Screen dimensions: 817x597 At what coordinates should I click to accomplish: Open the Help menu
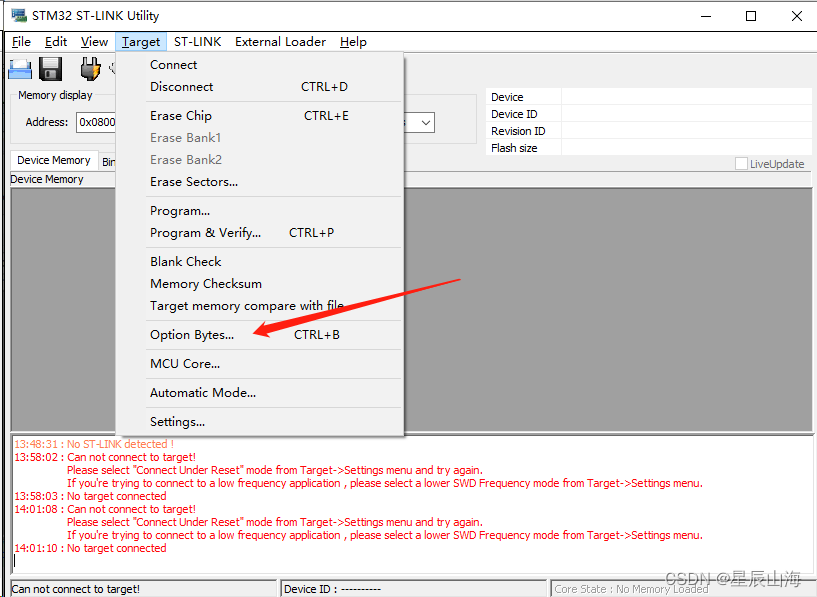tap(353, 42)
